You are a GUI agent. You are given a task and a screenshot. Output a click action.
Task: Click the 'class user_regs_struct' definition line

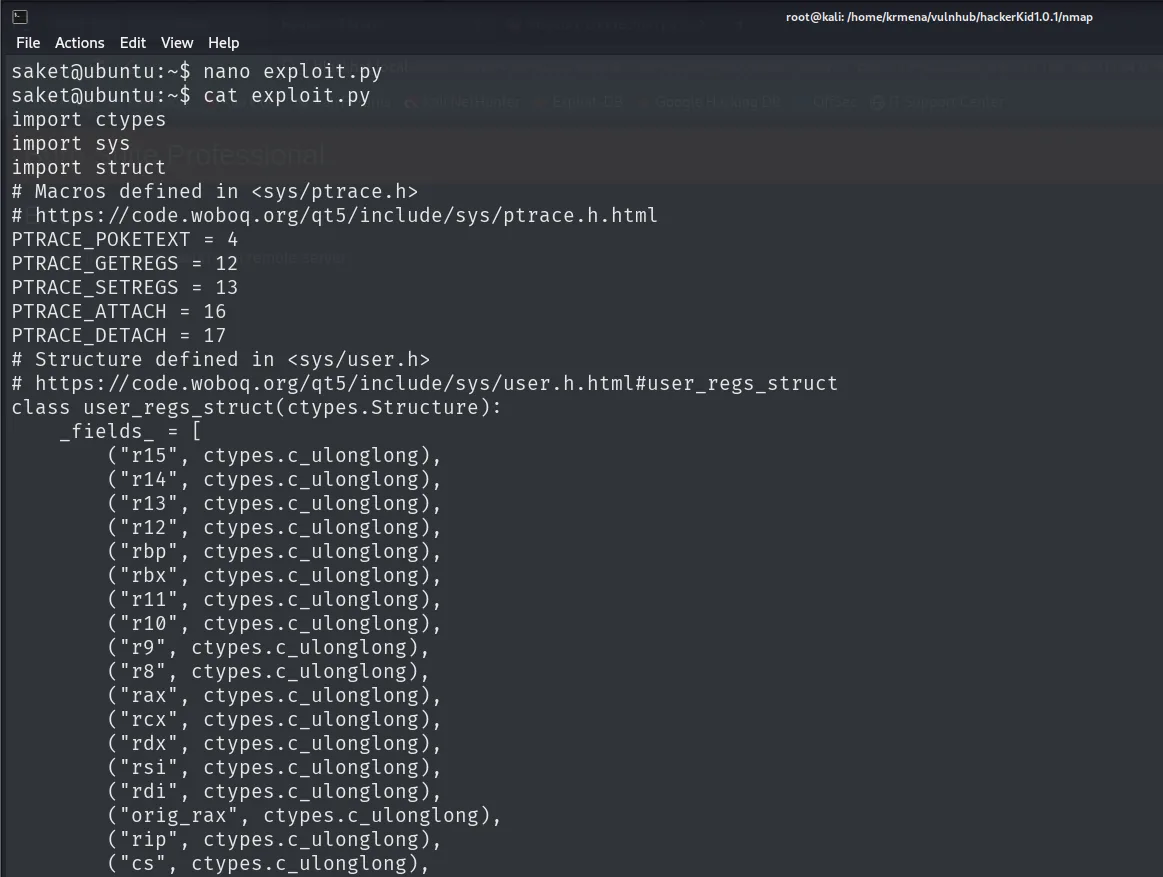[257, 407]
